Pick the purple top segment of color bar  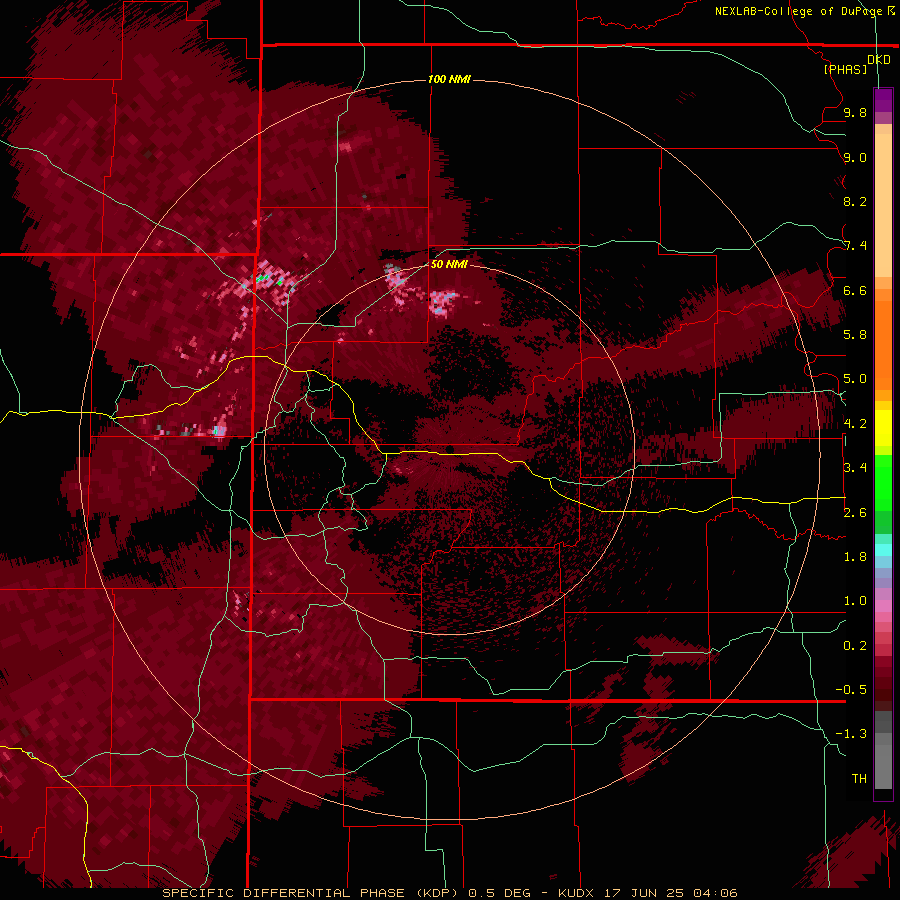[x=883, y=101]
